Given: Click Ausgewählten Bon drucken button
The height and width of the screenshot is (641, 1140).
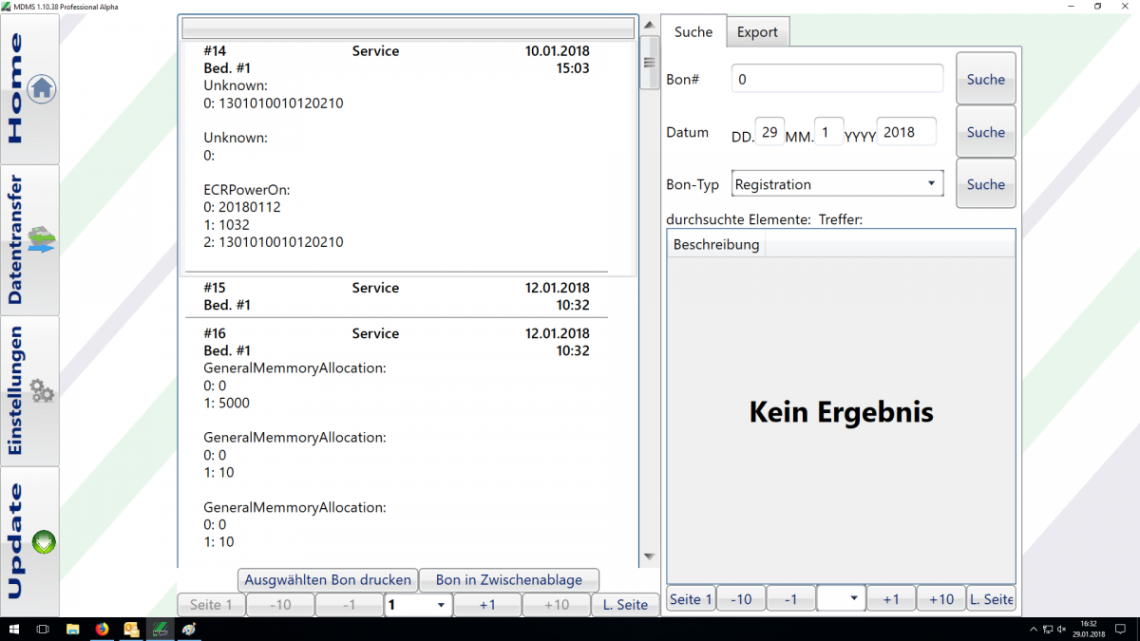Looking at the screenshot, I should point(328,580).
